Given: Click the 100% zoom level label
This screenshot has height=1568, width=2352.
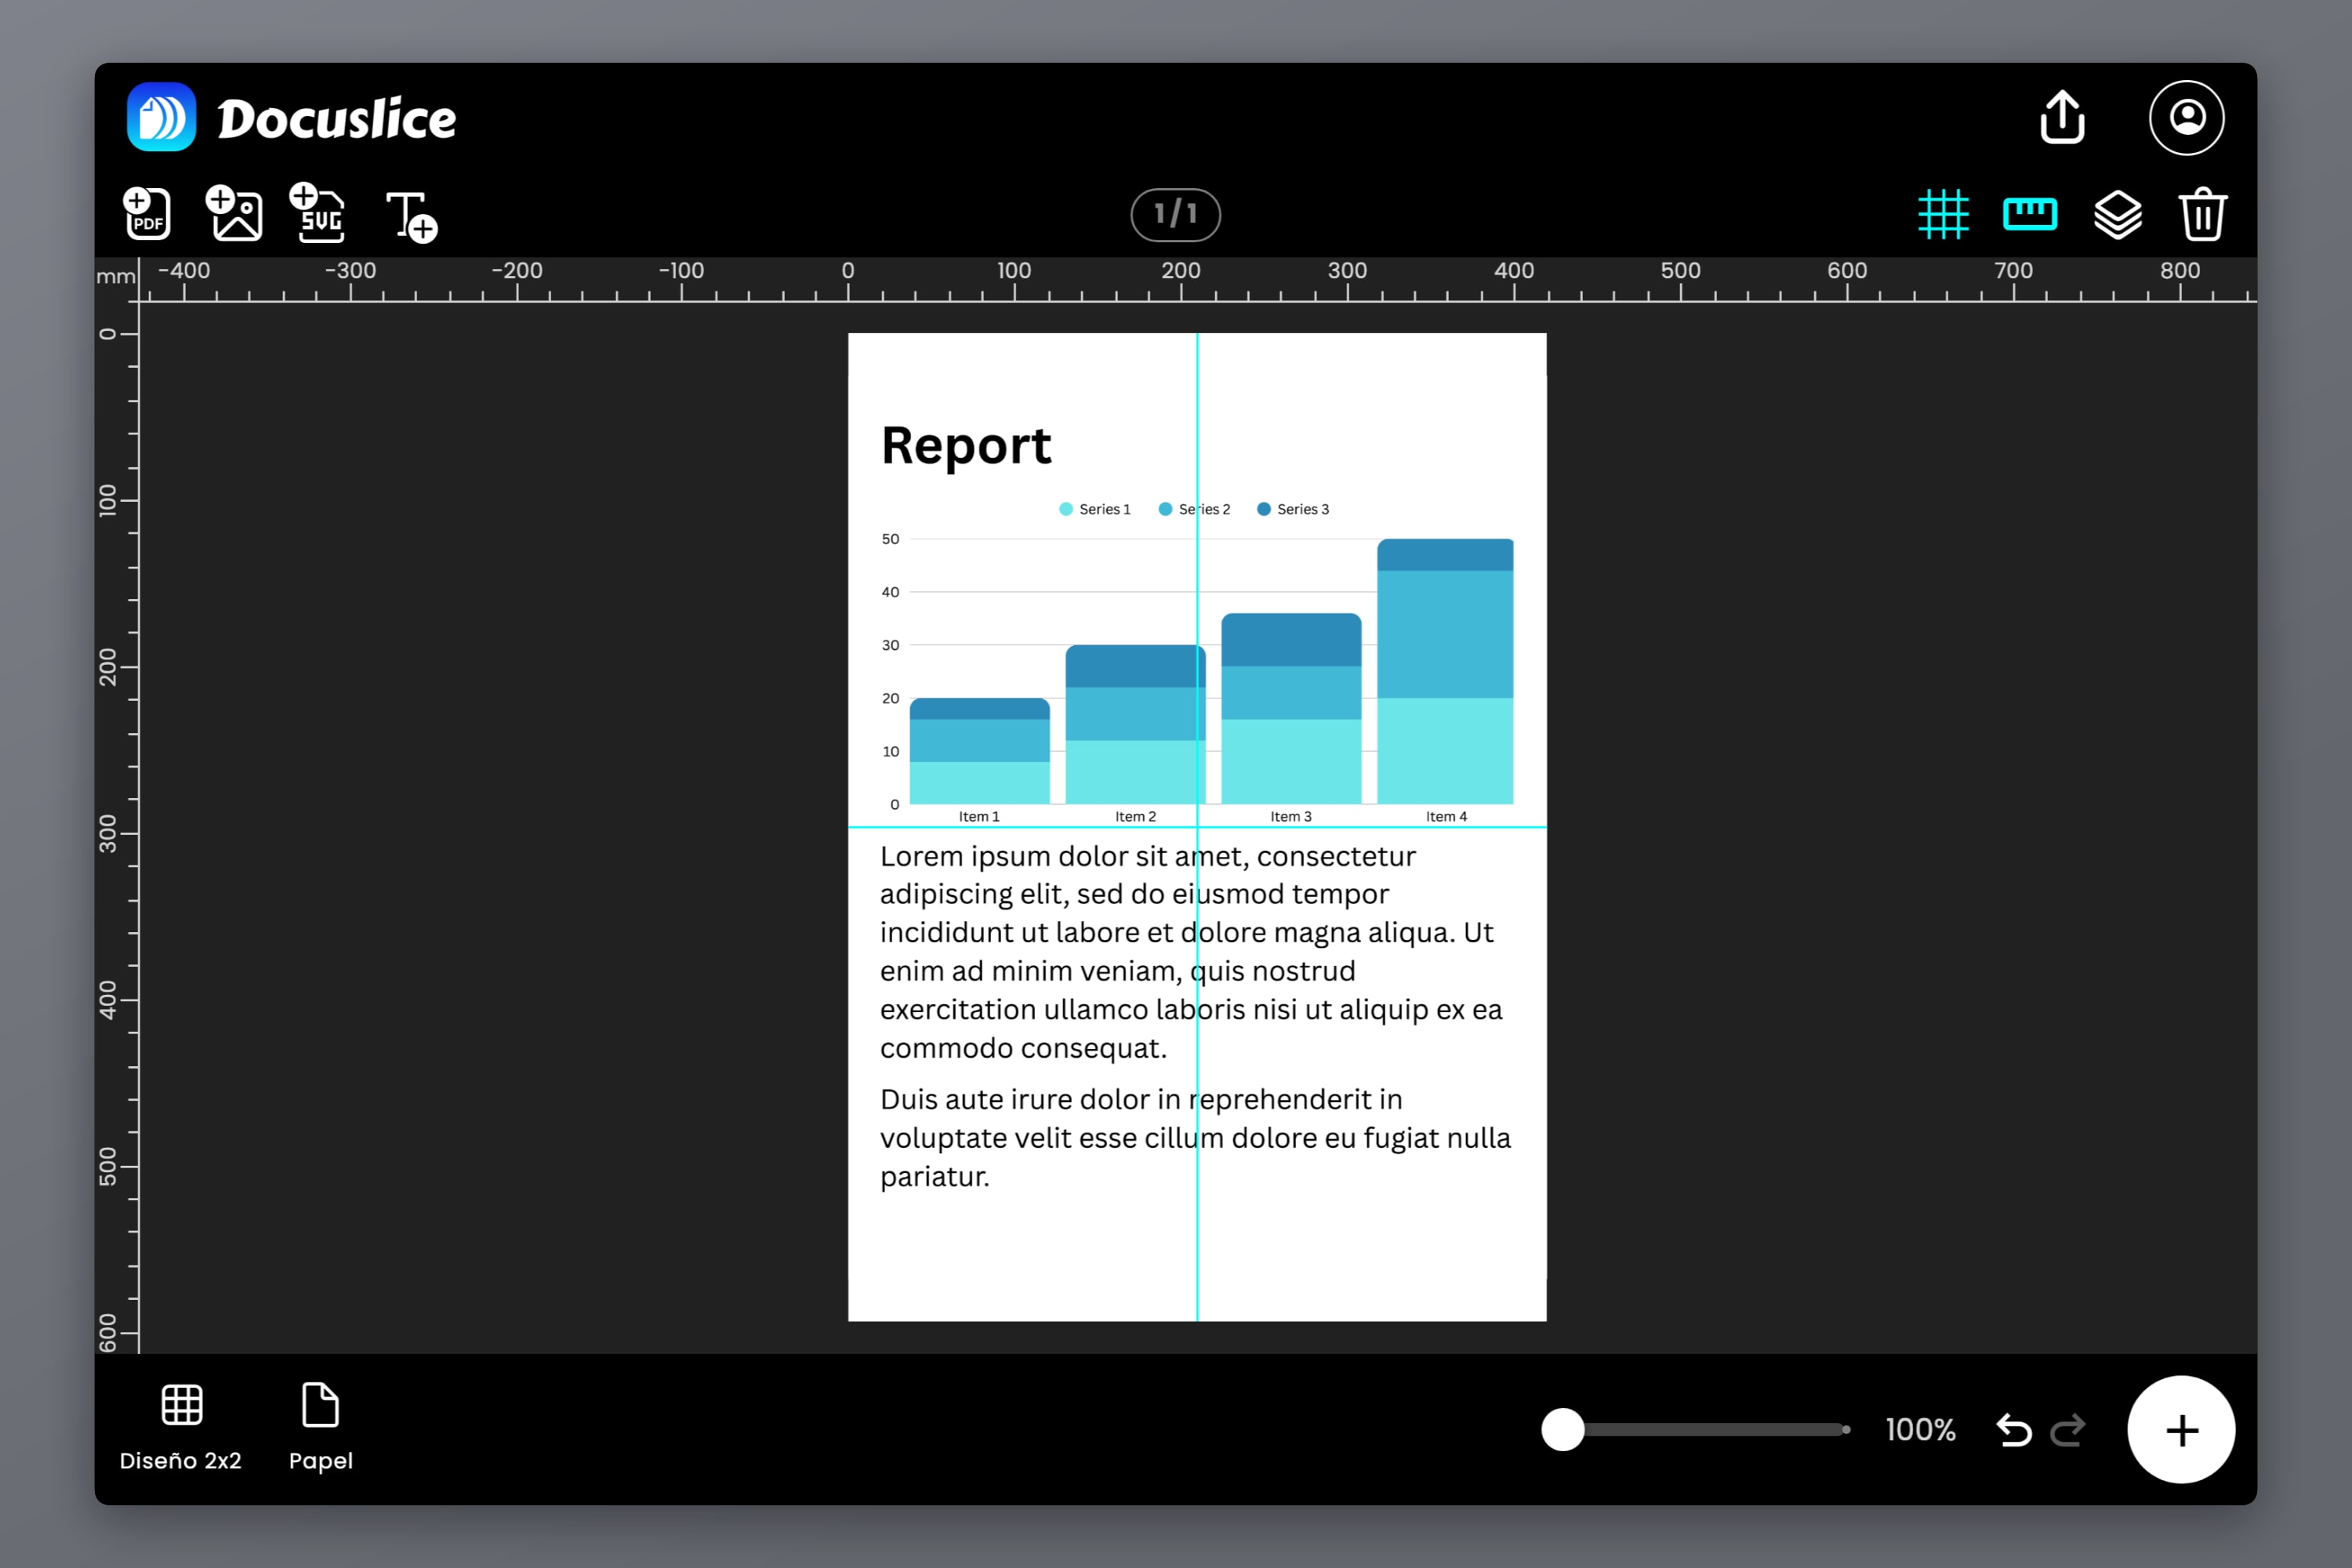Looking at the screenshot, I should tap(1920, 1430).
